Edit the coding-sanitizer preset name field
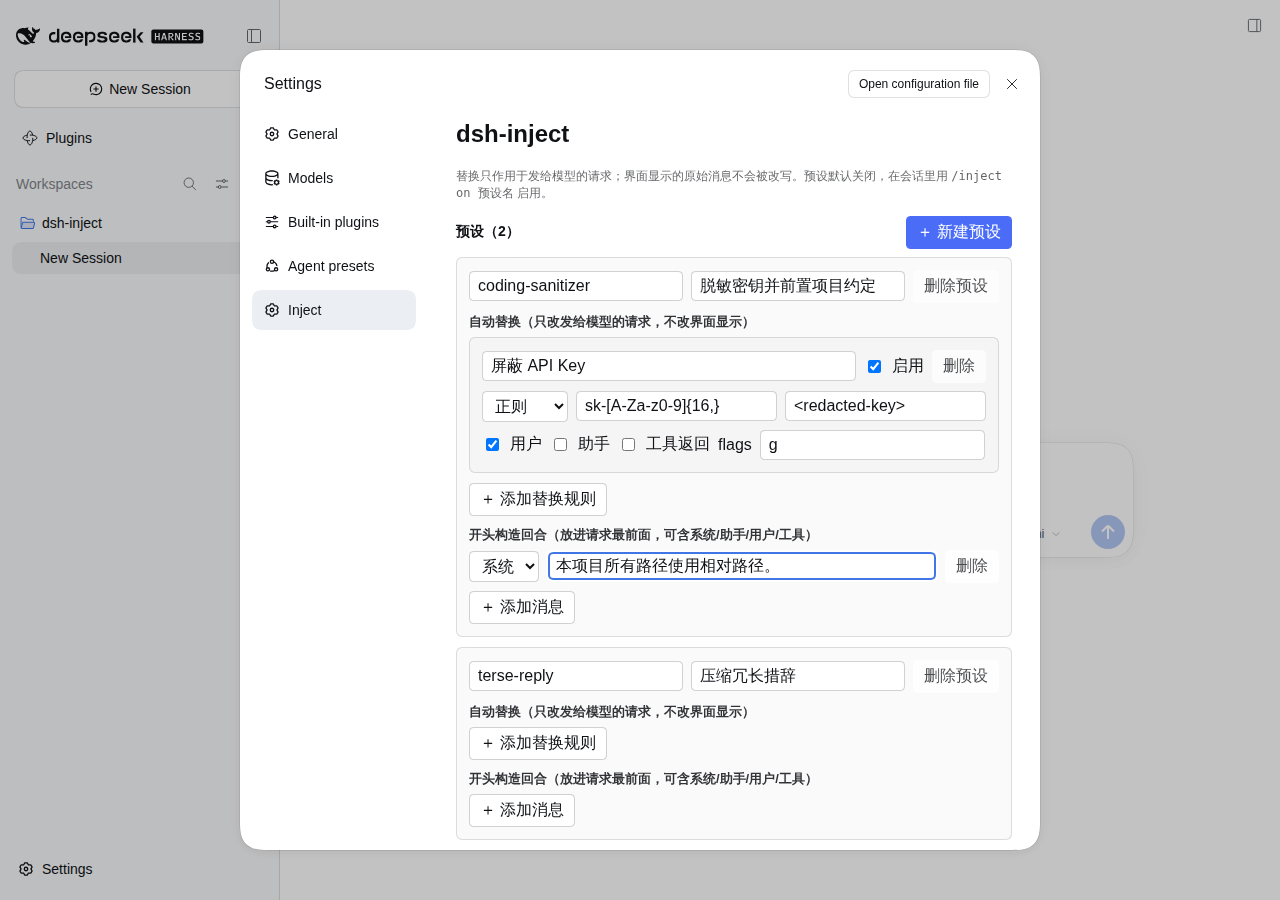Image resolution: width=1280 pixels, height=900 pixels. (x=576, y=286)
